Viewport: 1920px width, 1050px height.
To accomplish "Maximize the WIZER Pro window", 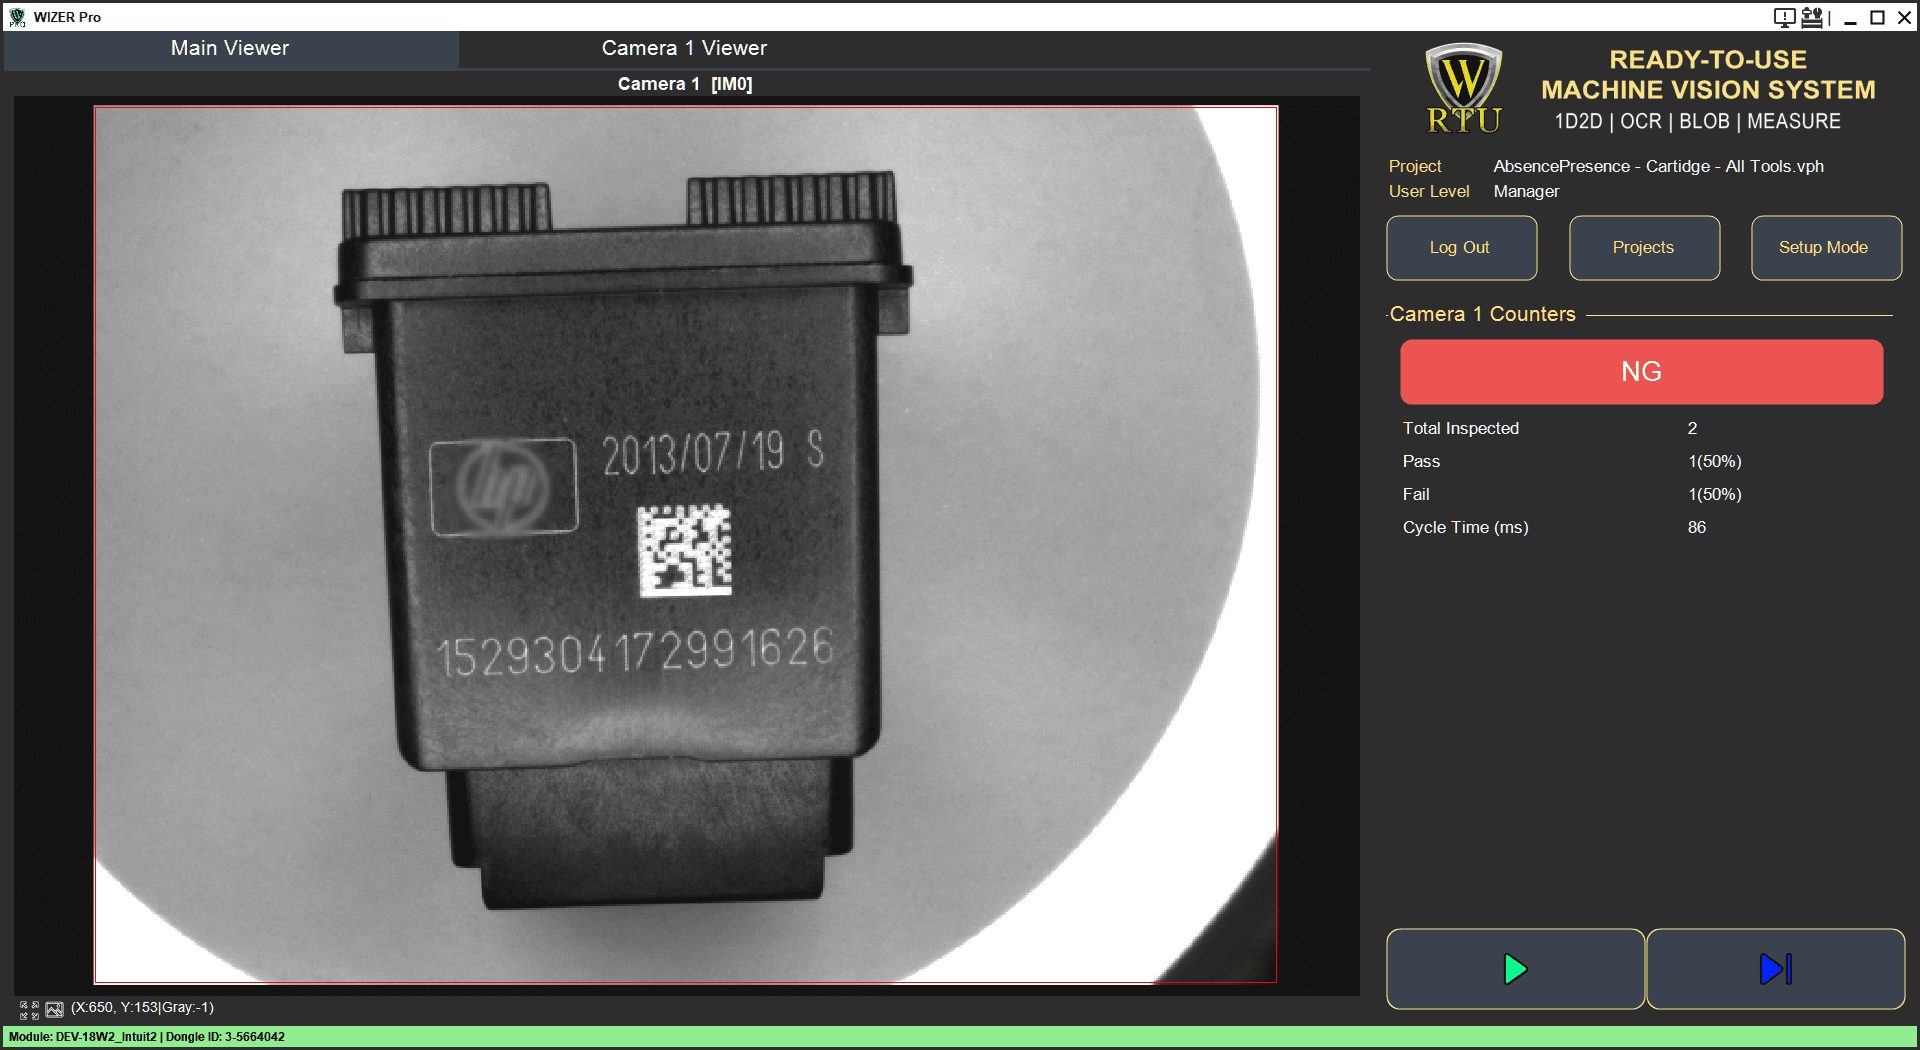I will point(1877,17).
